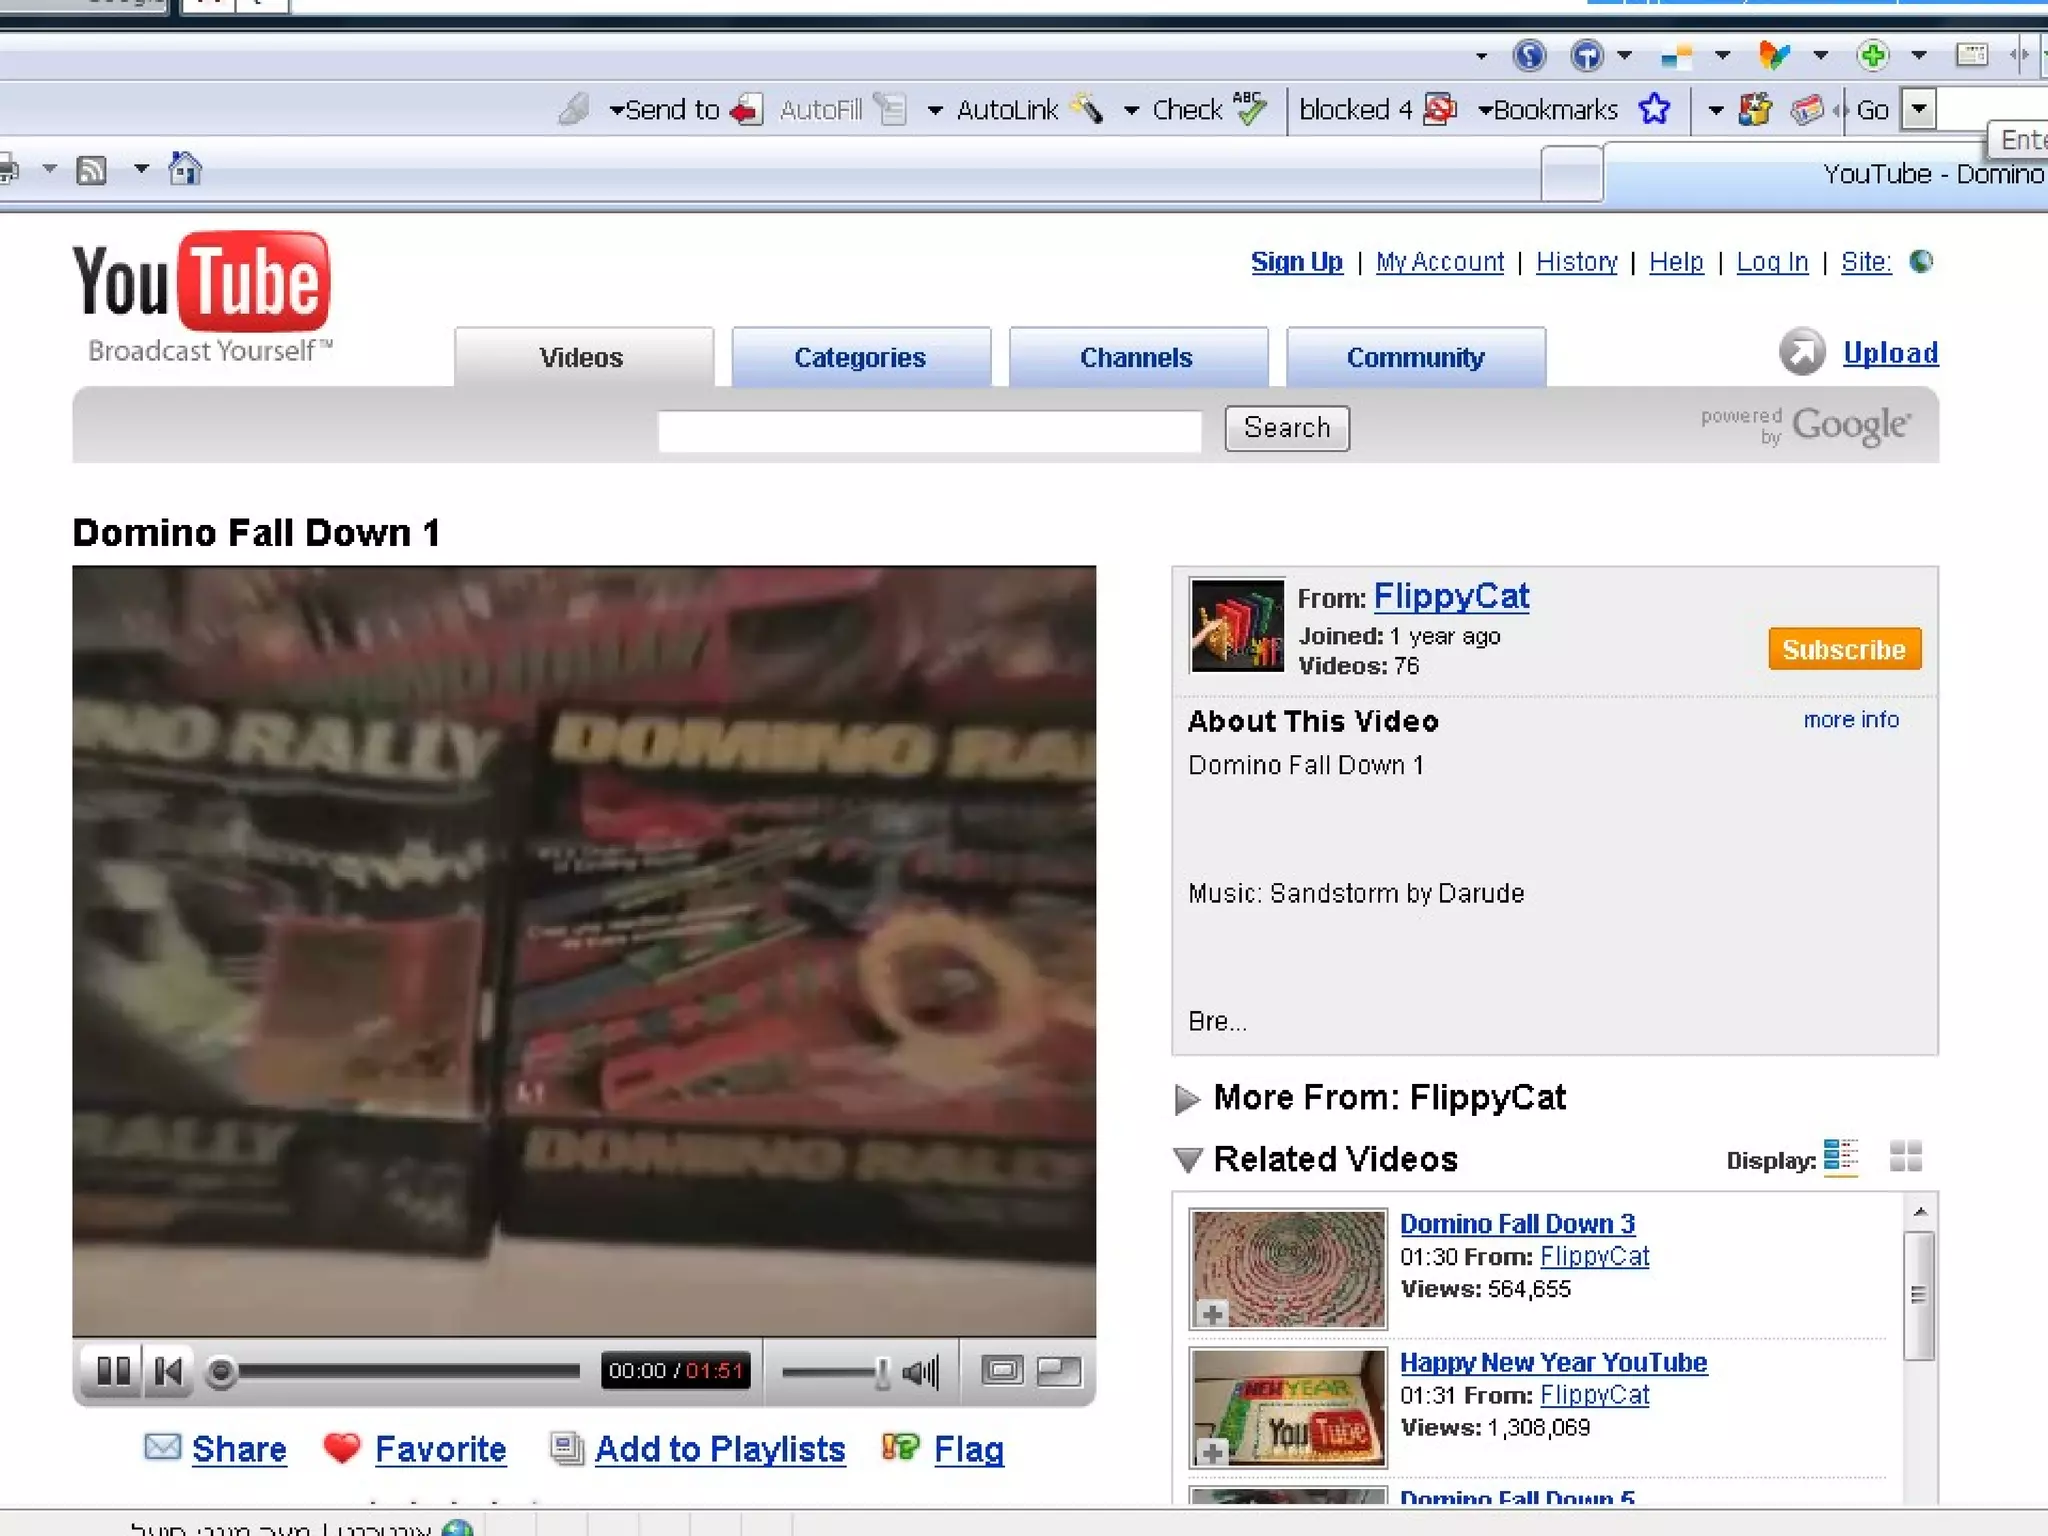The image size is (2048, 1536).
Task: Click the upload arrow icon
Action: pyautogui.click(x=1802, y=352)
